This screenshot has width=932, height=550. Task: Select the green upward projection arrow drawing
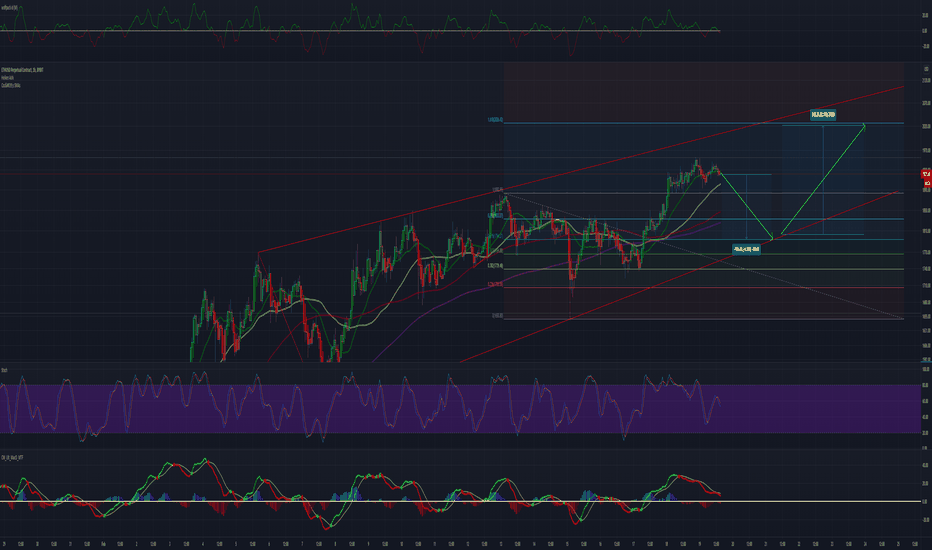[x=823, y=178]
